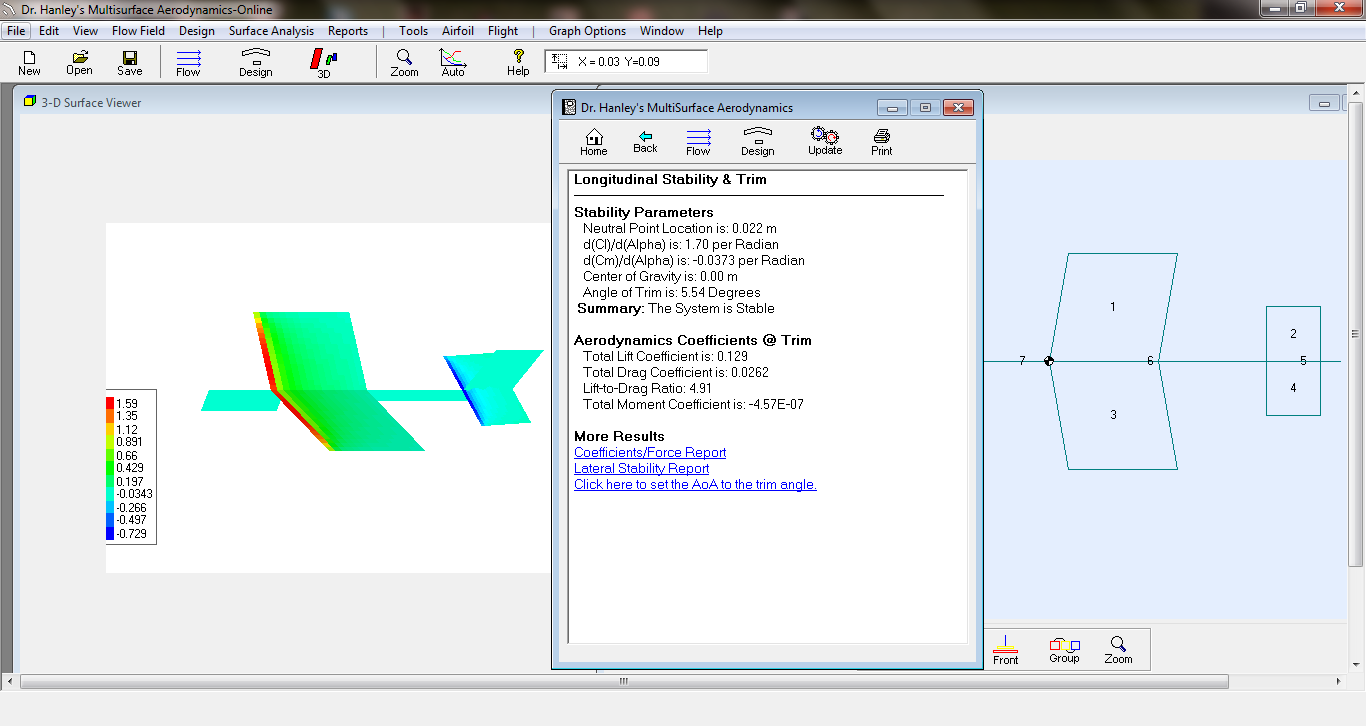
Task: Click the left arrow of horizontal scrollbar
Action: [10, 681]
